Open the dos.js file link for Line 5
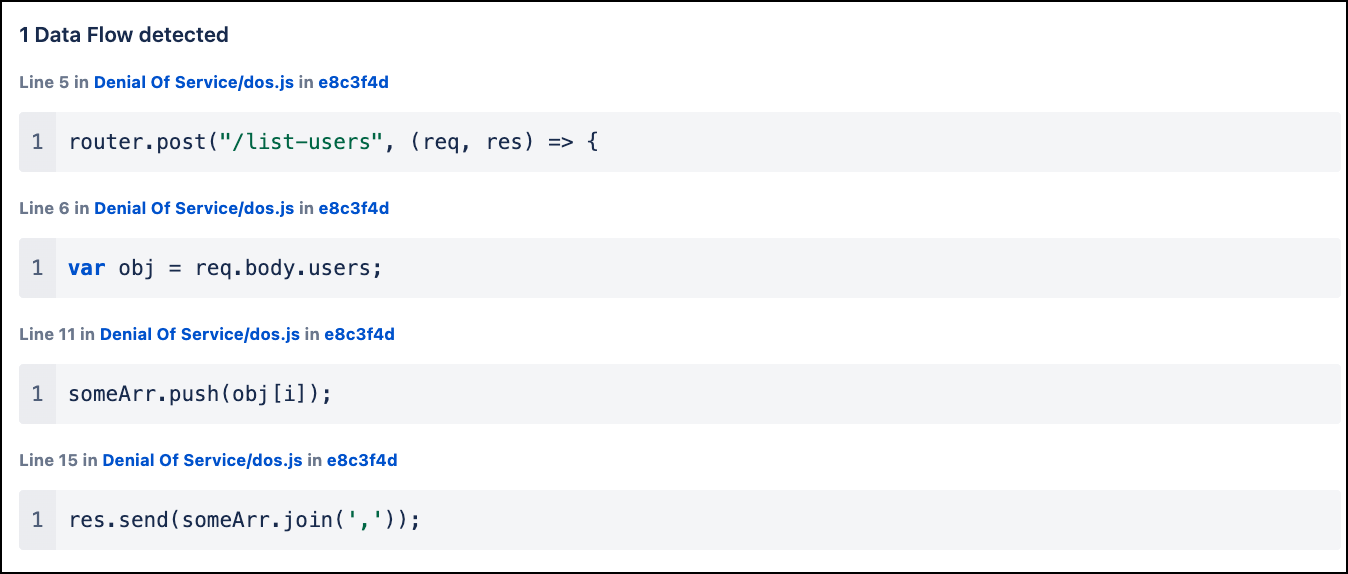The image size is (1348, 574). 194,82
